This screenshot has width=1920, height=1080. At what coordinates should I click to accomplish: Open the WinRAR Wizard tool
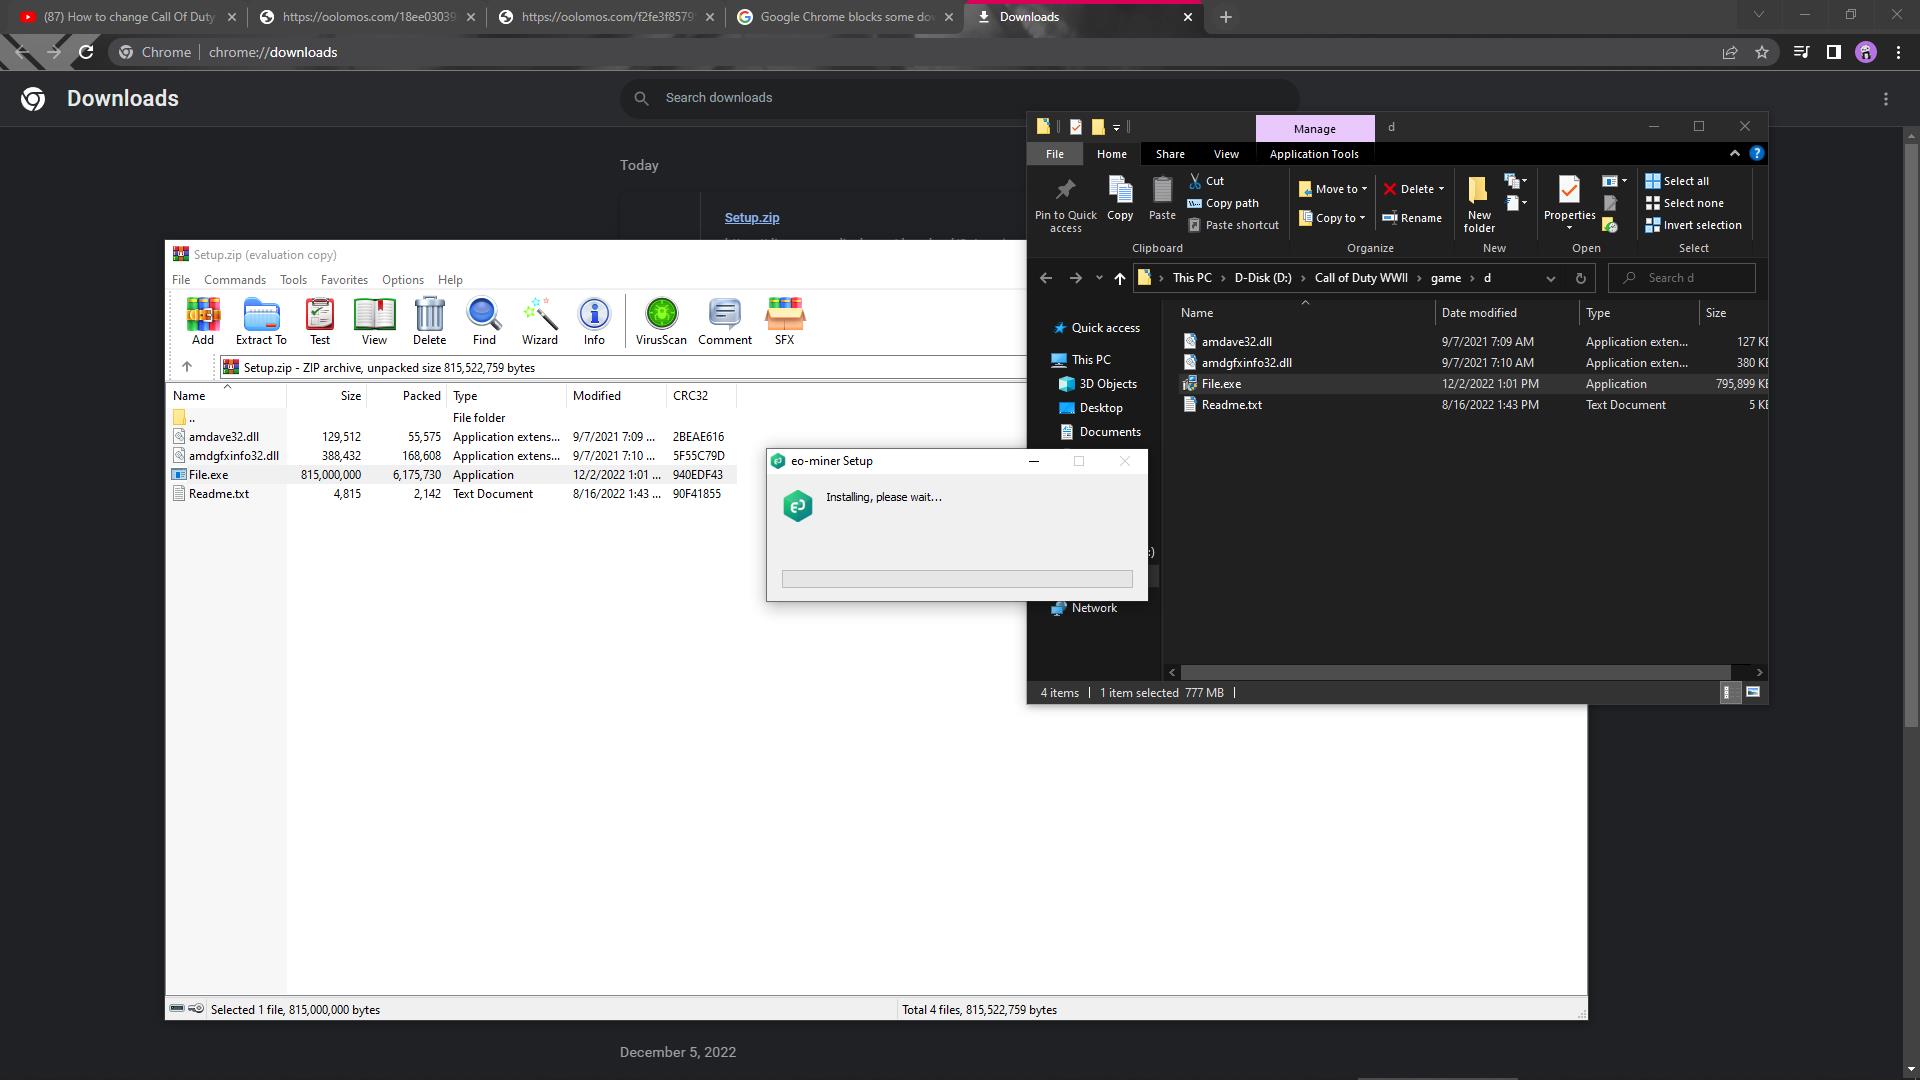[x=539, y=320]
